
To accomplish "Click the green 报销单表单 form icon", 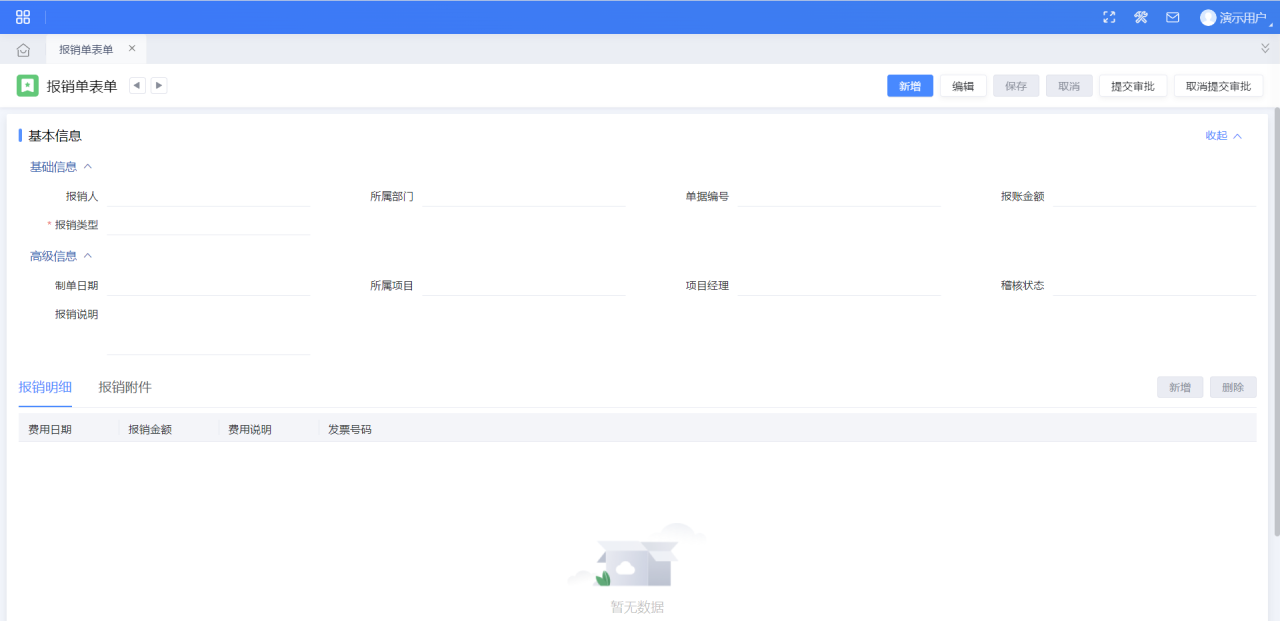I will coord(28,86).
